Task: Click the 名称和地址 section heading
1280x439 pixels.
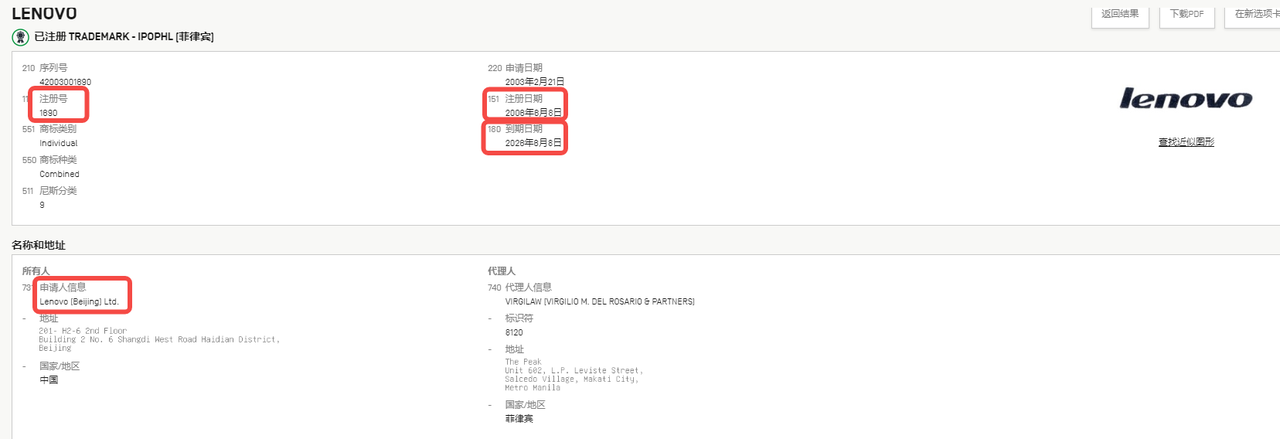Action: 39,245
